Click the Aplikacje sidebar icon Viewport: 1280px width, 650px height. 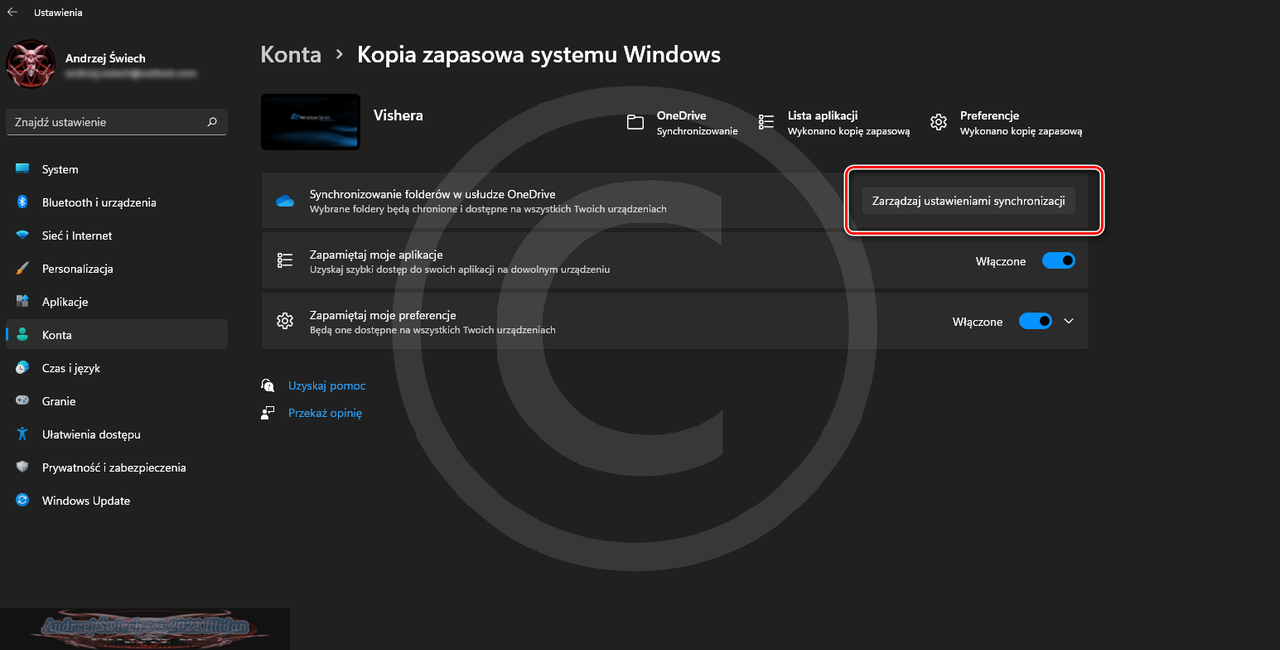coord(22,301)
